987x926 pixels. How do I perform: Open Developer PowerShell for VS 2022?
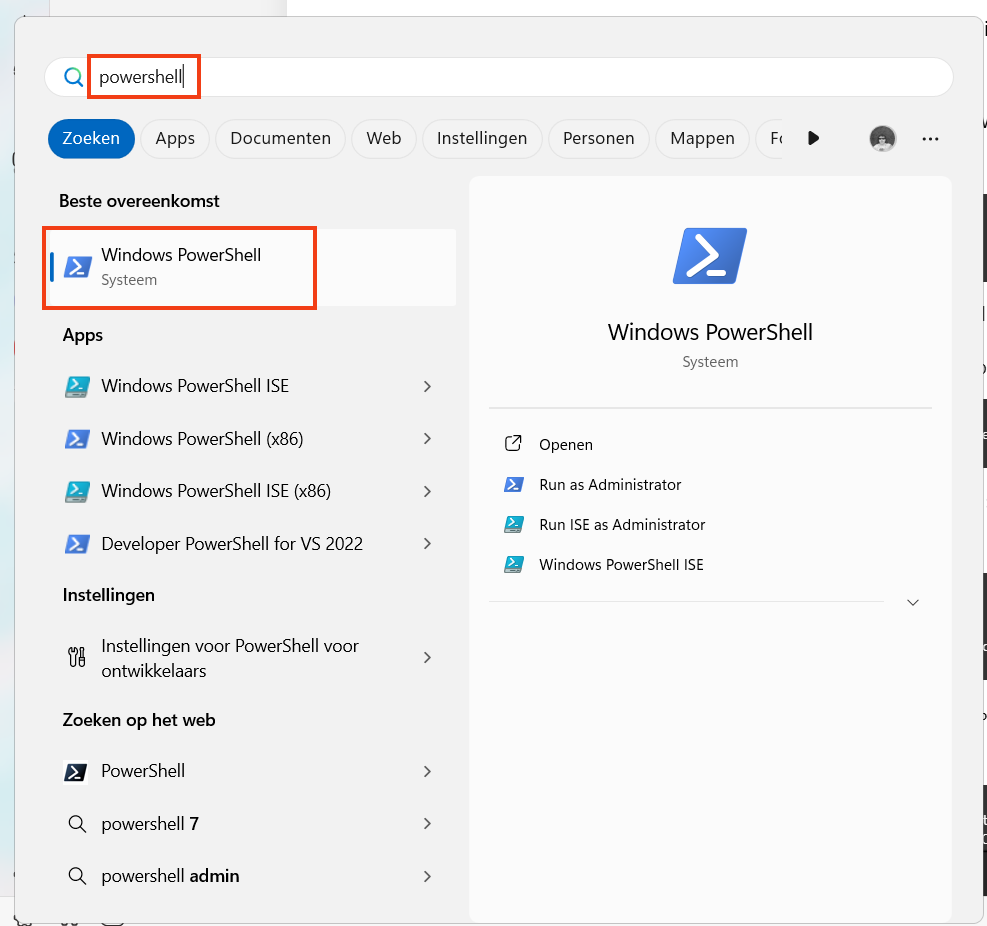(x=251, y=544)
